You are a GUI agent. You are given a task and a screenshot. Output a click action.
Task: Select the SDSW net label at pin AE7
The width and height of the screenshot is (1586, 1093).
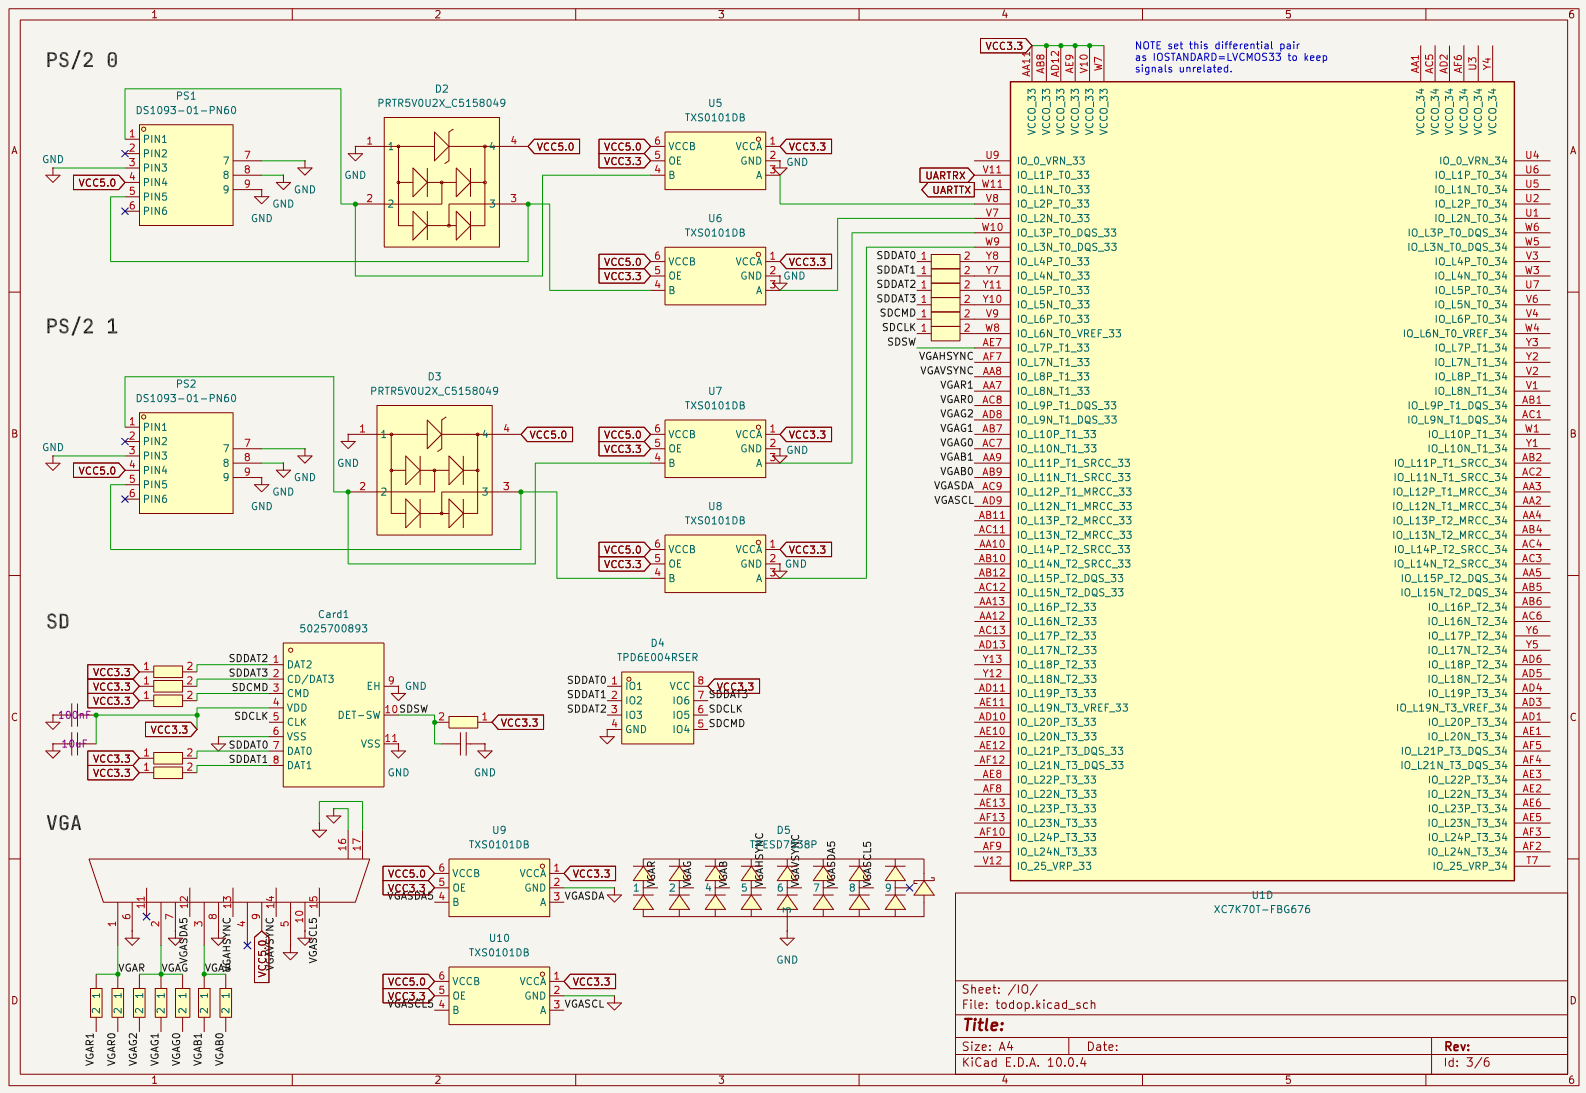[x=902, y=342]
